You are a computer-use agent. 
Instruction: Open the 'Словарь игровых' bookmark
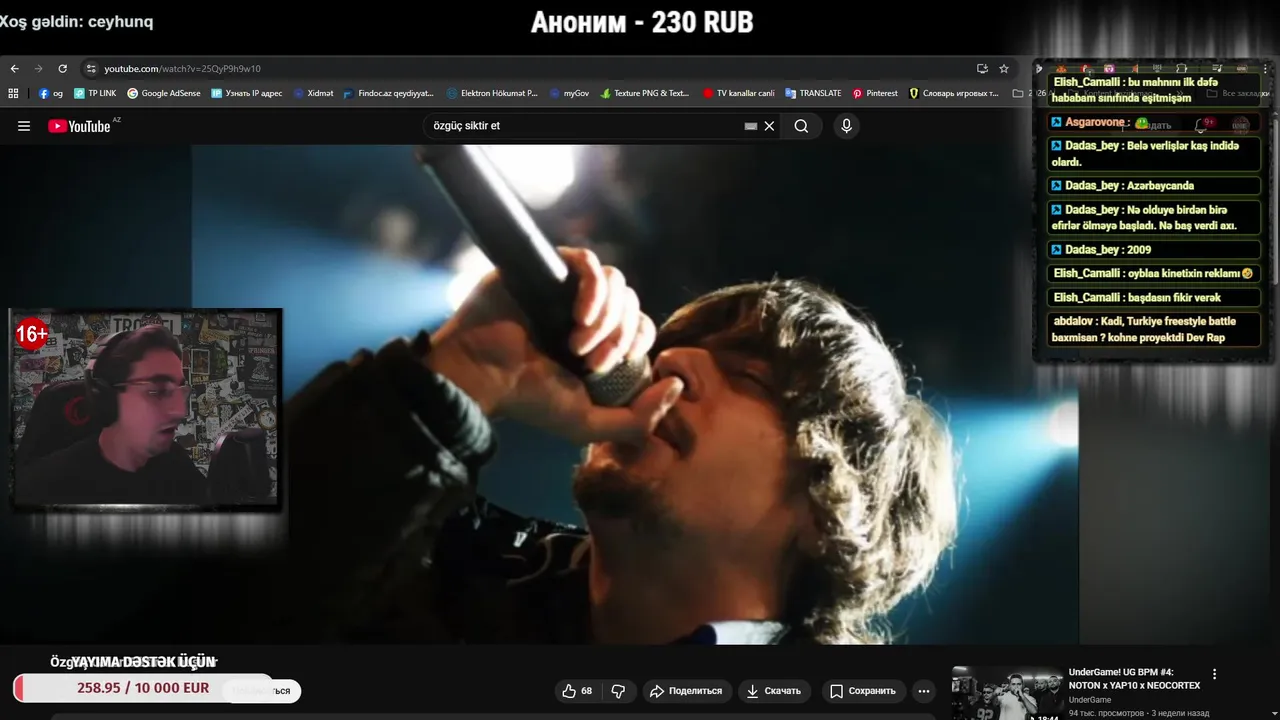tap(953, 93)
